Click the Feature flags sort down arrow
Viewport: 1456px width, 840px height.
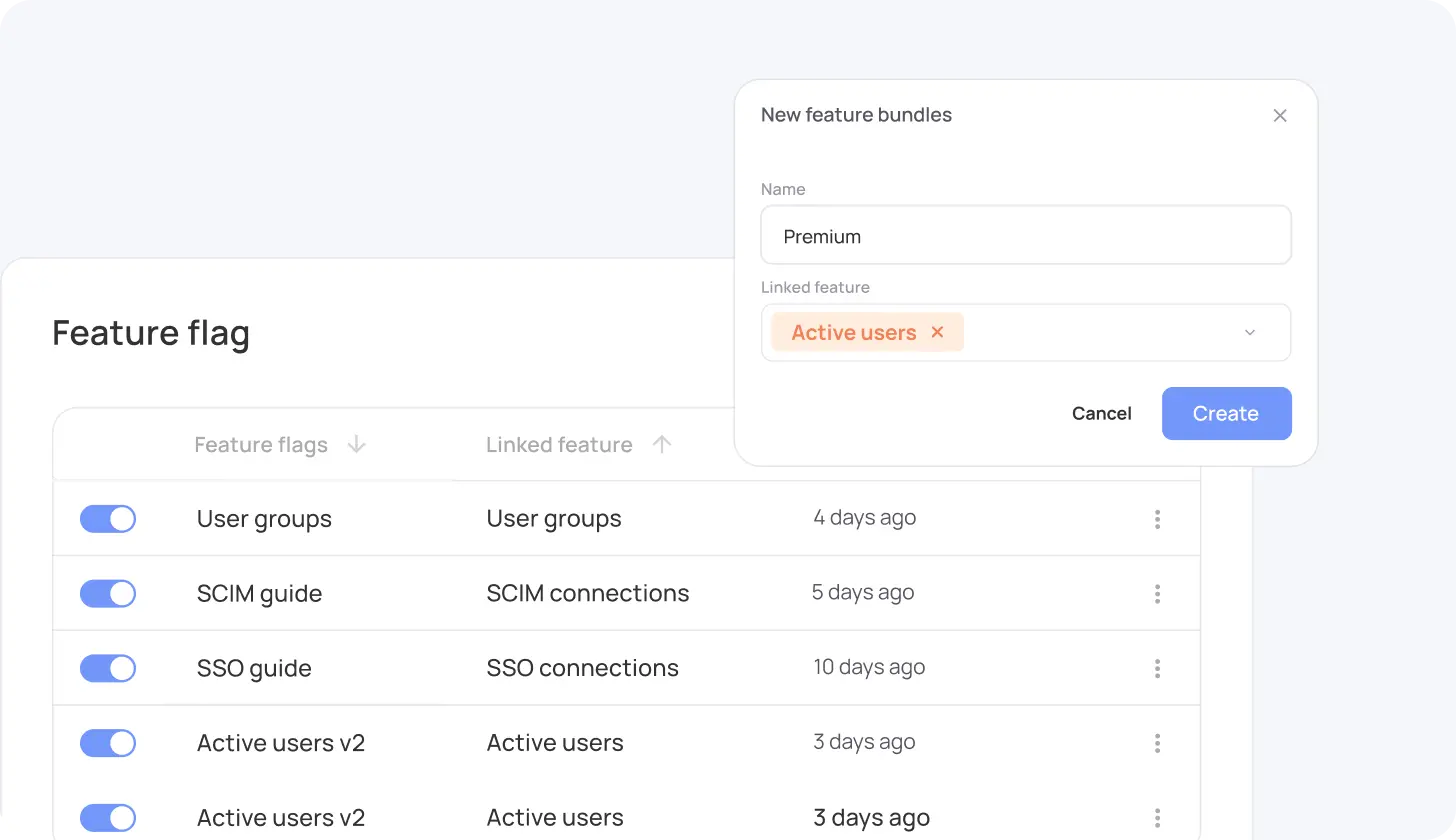coord(356,445)
